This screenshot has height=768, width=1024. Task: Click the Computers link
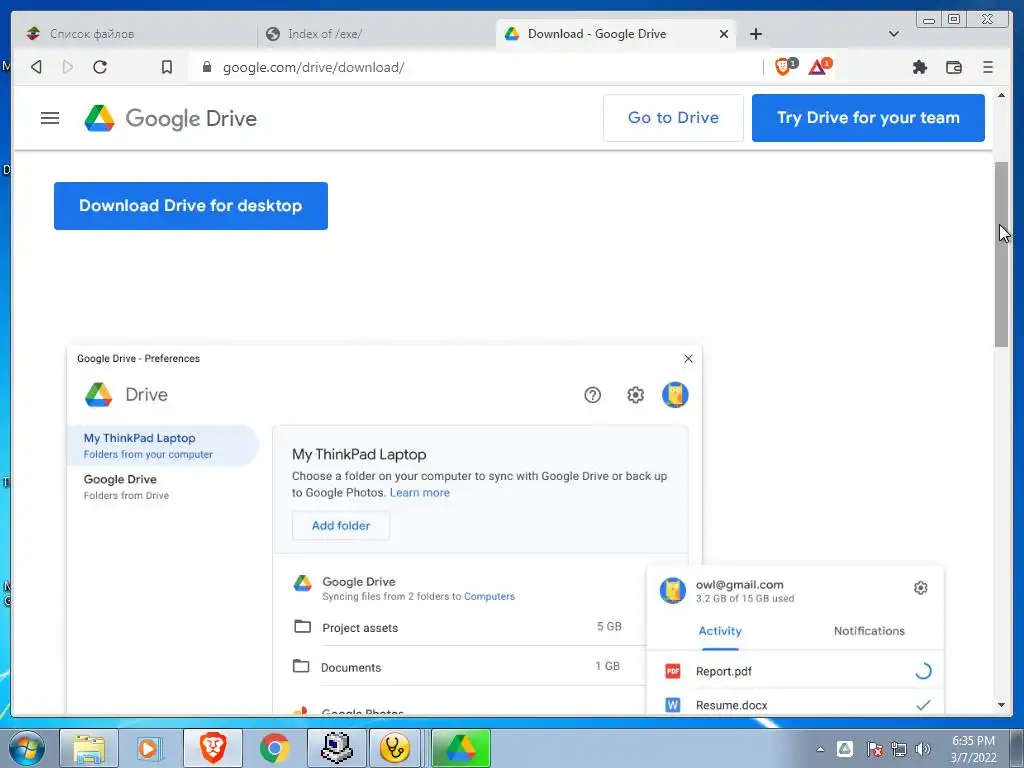coord(489,596)
